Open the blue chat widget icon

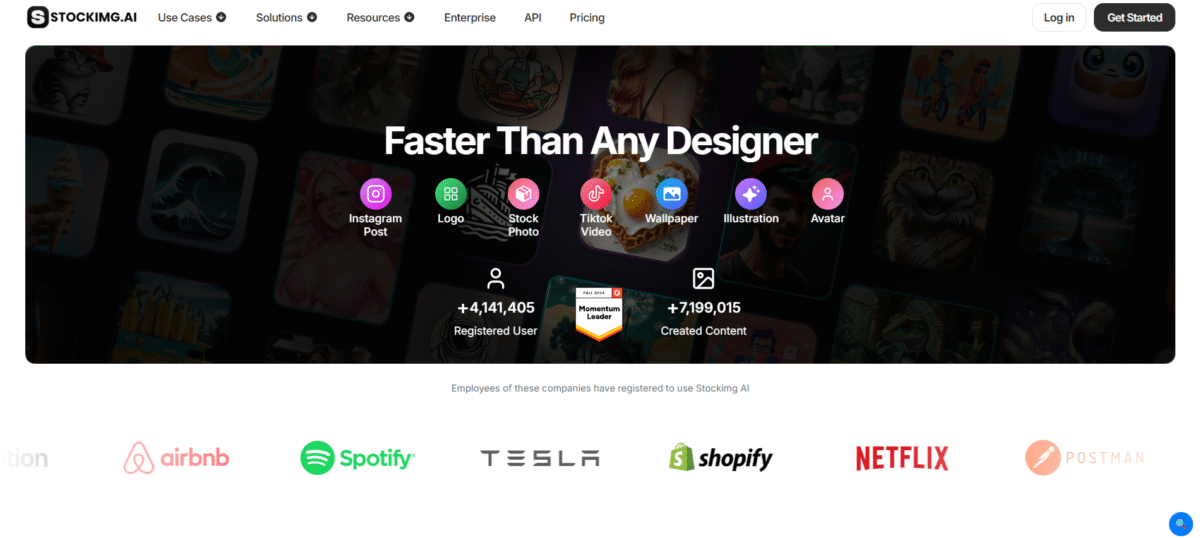[1181, 523]
